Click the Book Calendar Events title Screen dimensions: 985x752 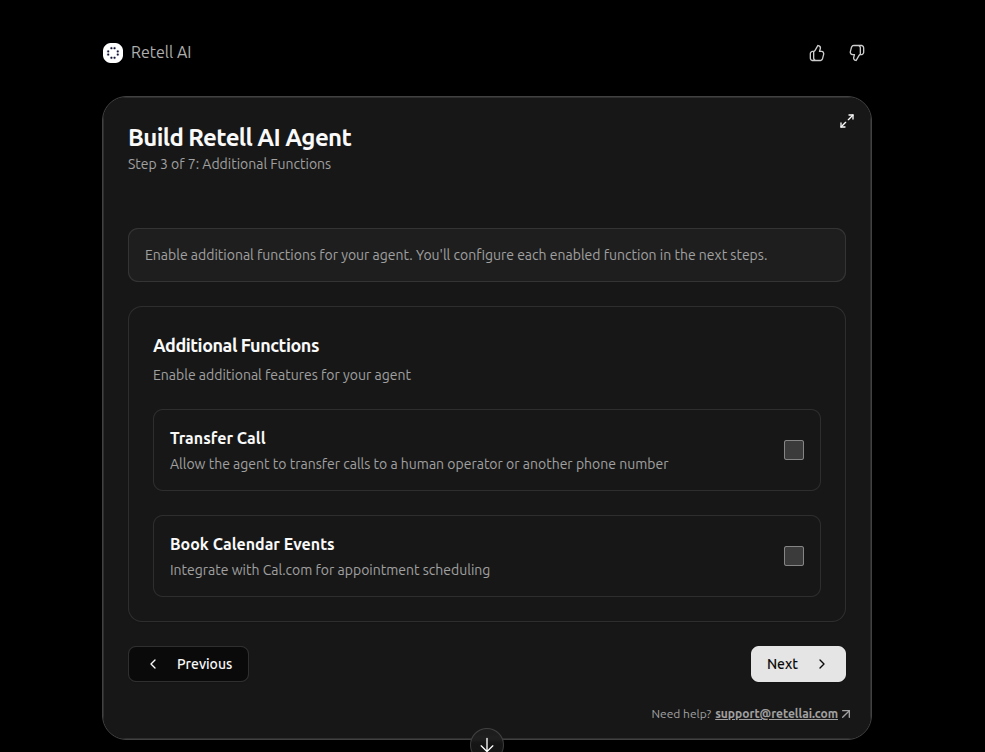(x=252, y=544)
